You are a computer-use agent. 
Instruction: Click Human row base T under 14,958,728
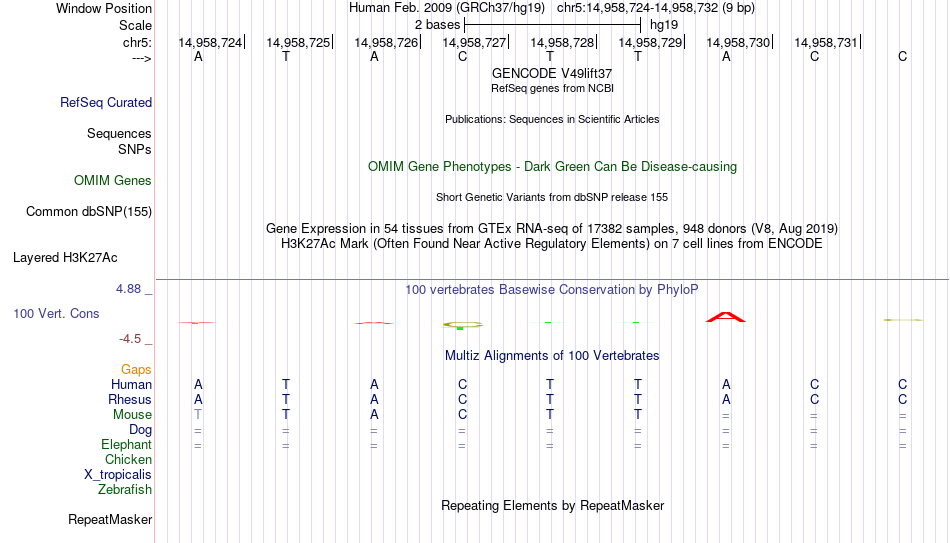pos(550,384)
